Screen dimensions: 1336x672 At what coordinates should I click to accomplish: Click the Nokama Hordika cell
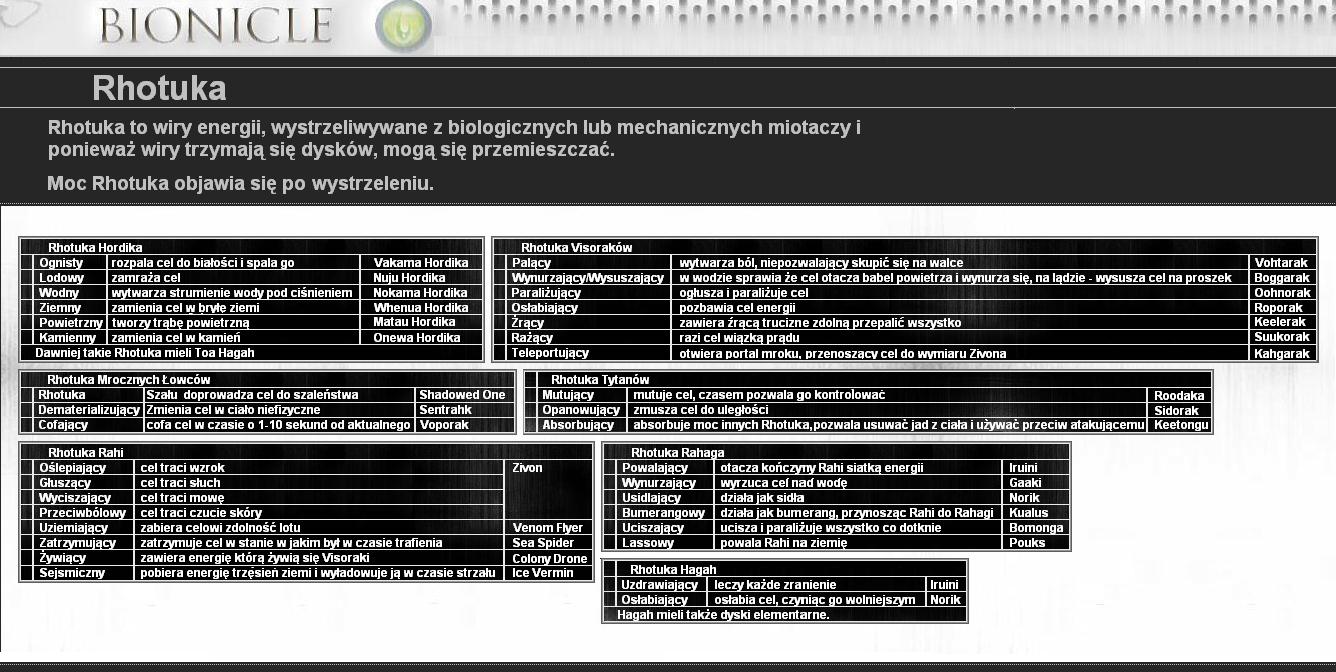421,293
